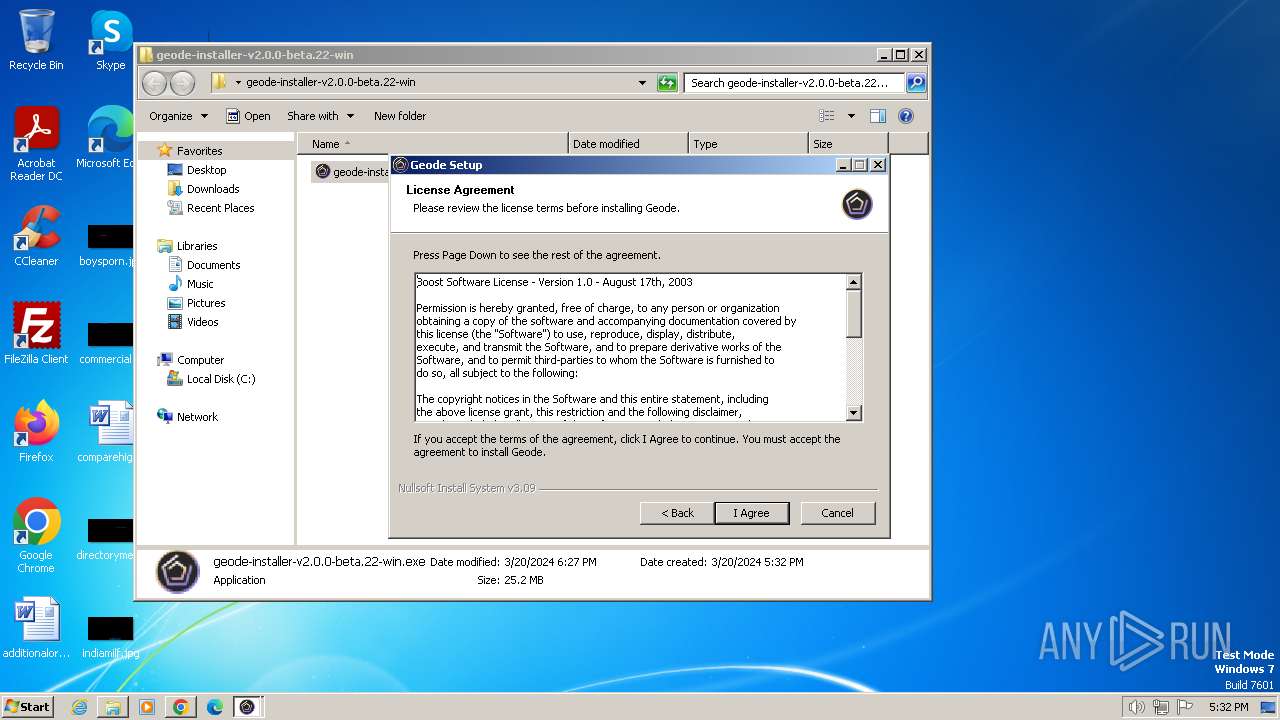Open the Share with dropdown

[x=320, y=116]
